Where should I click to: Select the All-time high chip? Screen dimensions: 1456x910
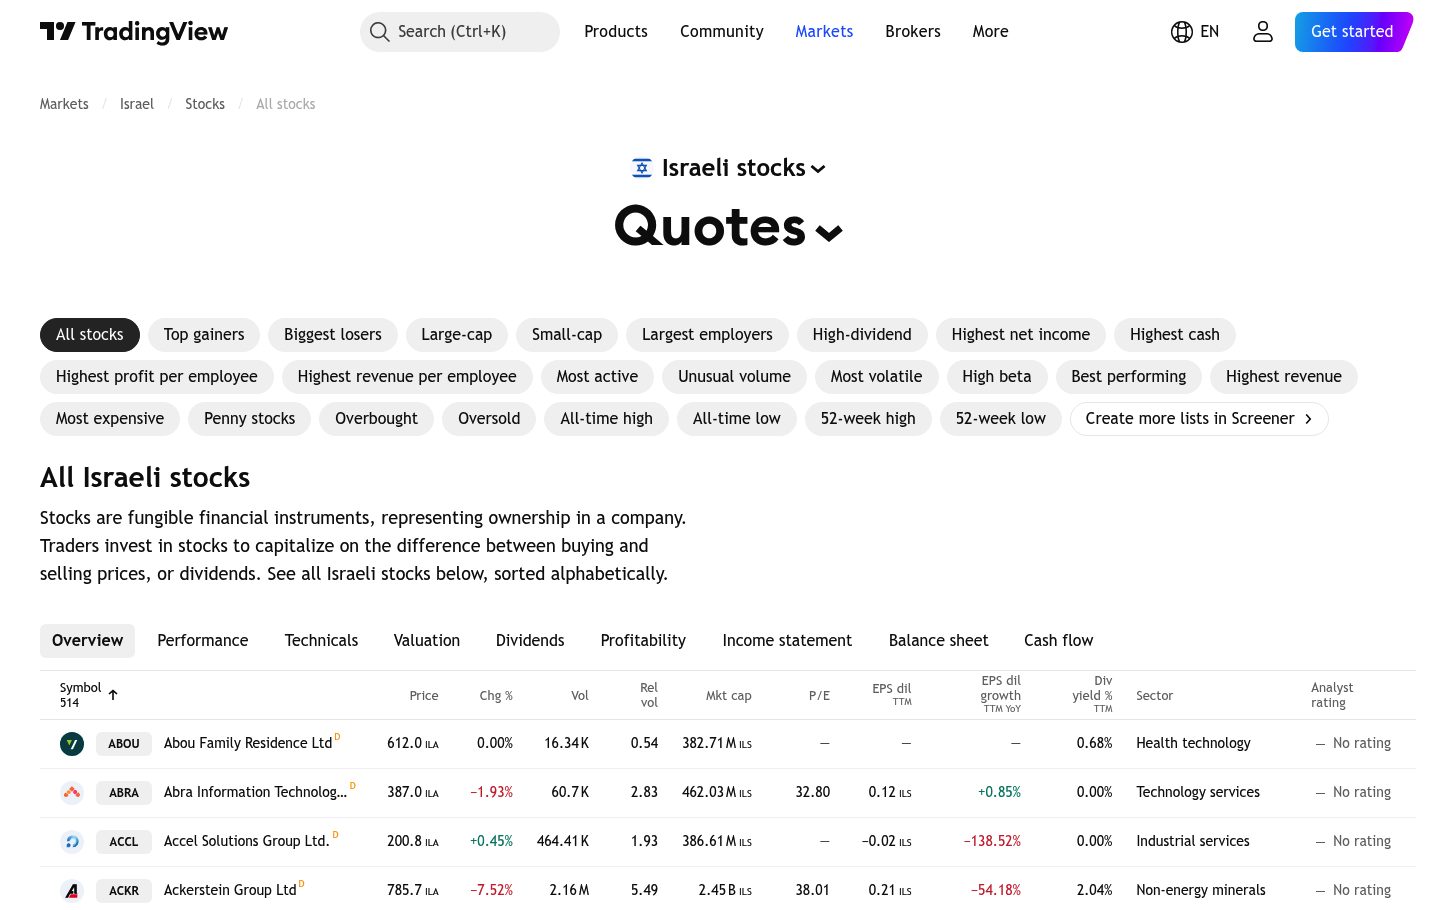coord(607,419)
